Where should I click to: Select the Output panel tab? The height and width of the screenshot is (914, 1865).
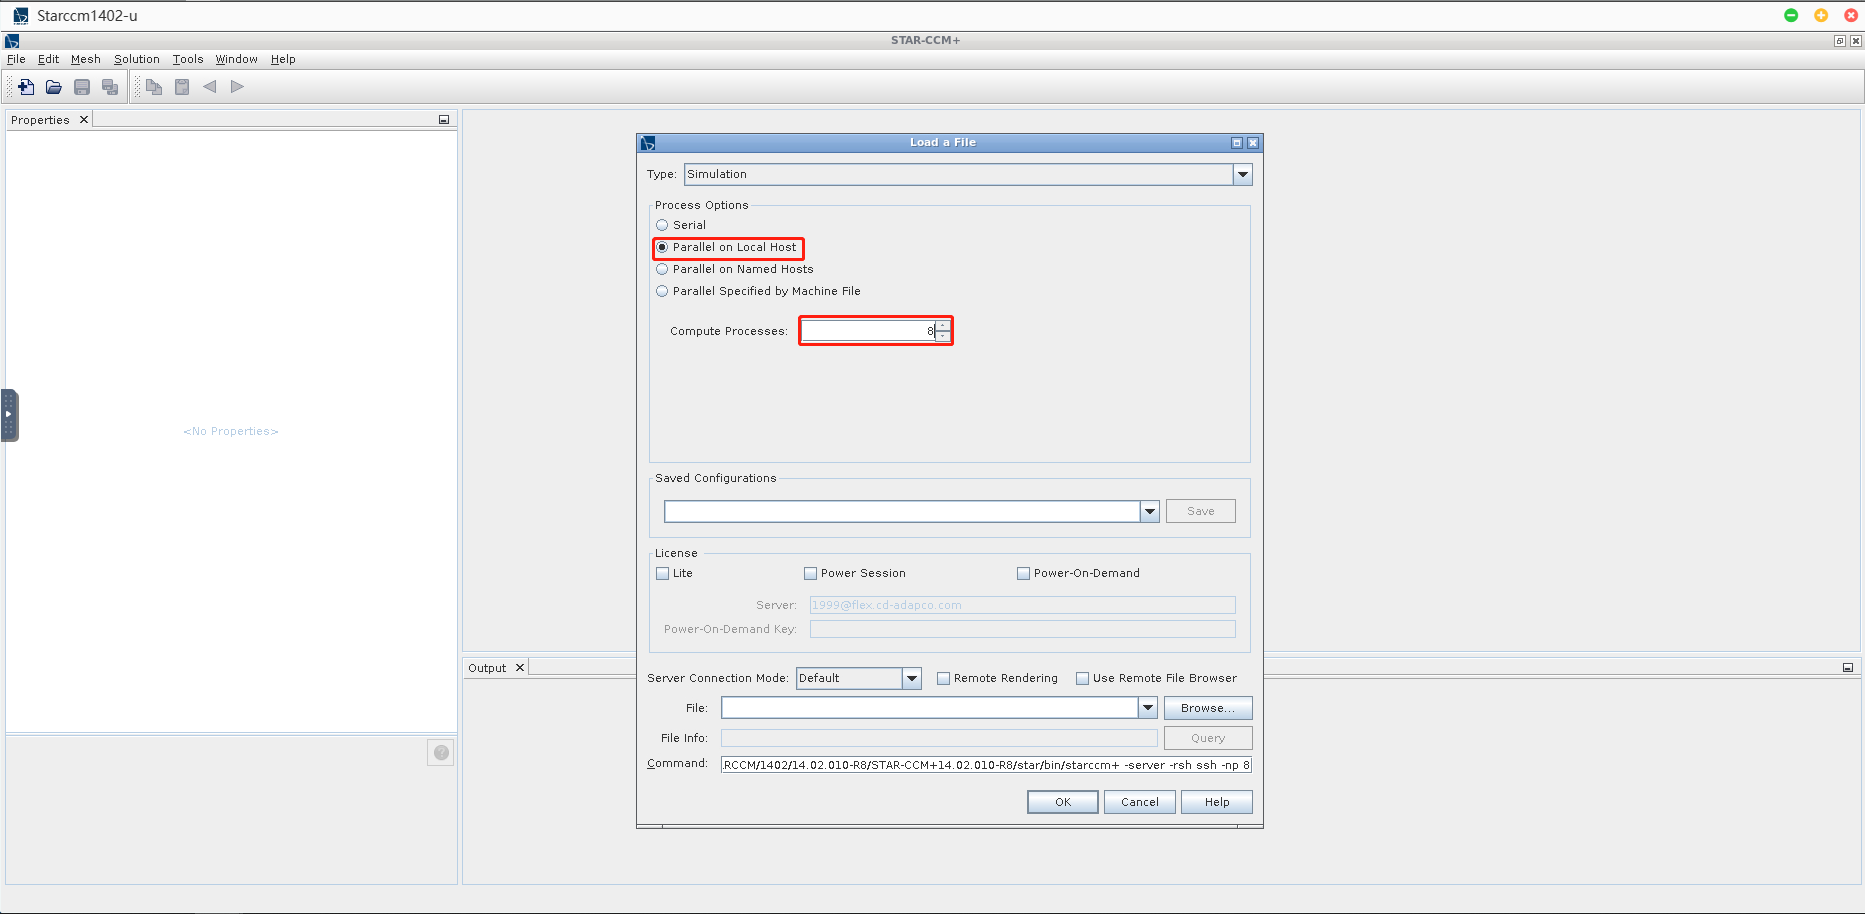coord(487,668)
